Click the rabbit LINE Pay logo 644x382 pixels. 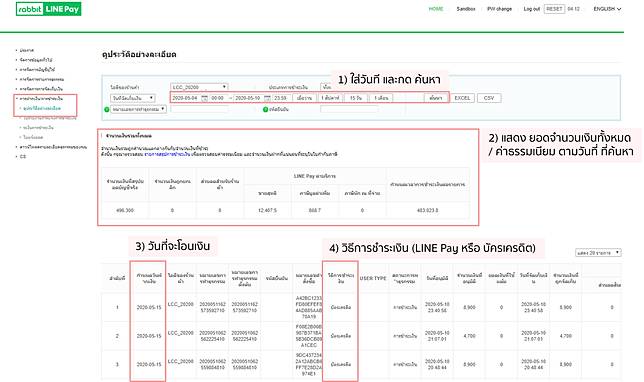point(48,9)
